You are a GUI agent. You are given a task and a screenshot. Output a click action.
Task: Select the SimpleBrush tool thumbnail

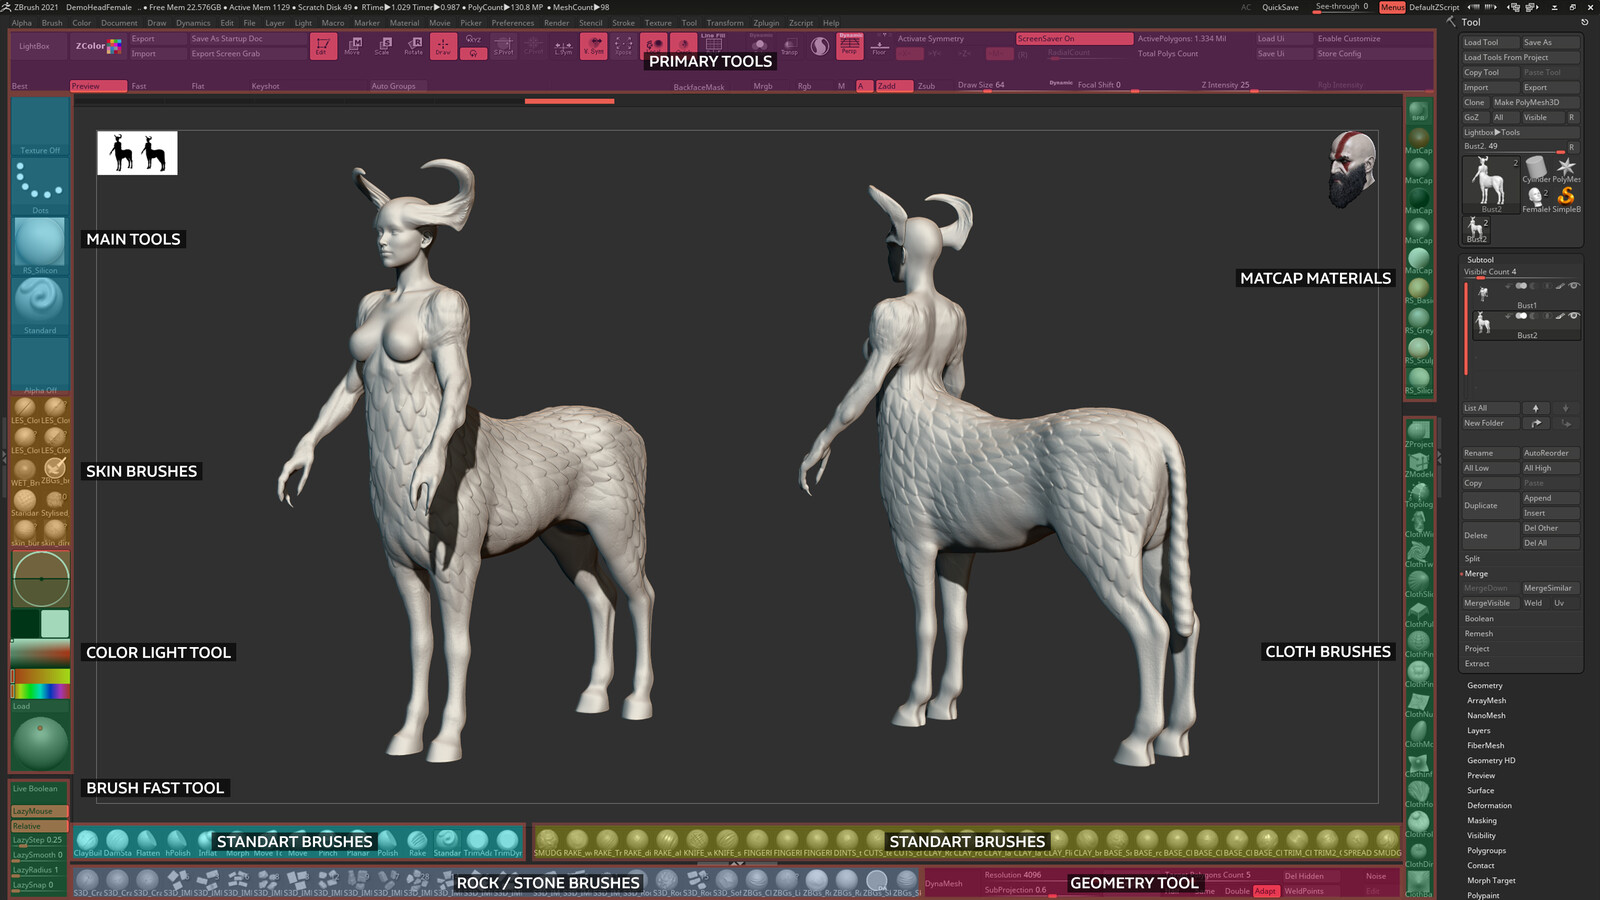[x=1566, y=197]
